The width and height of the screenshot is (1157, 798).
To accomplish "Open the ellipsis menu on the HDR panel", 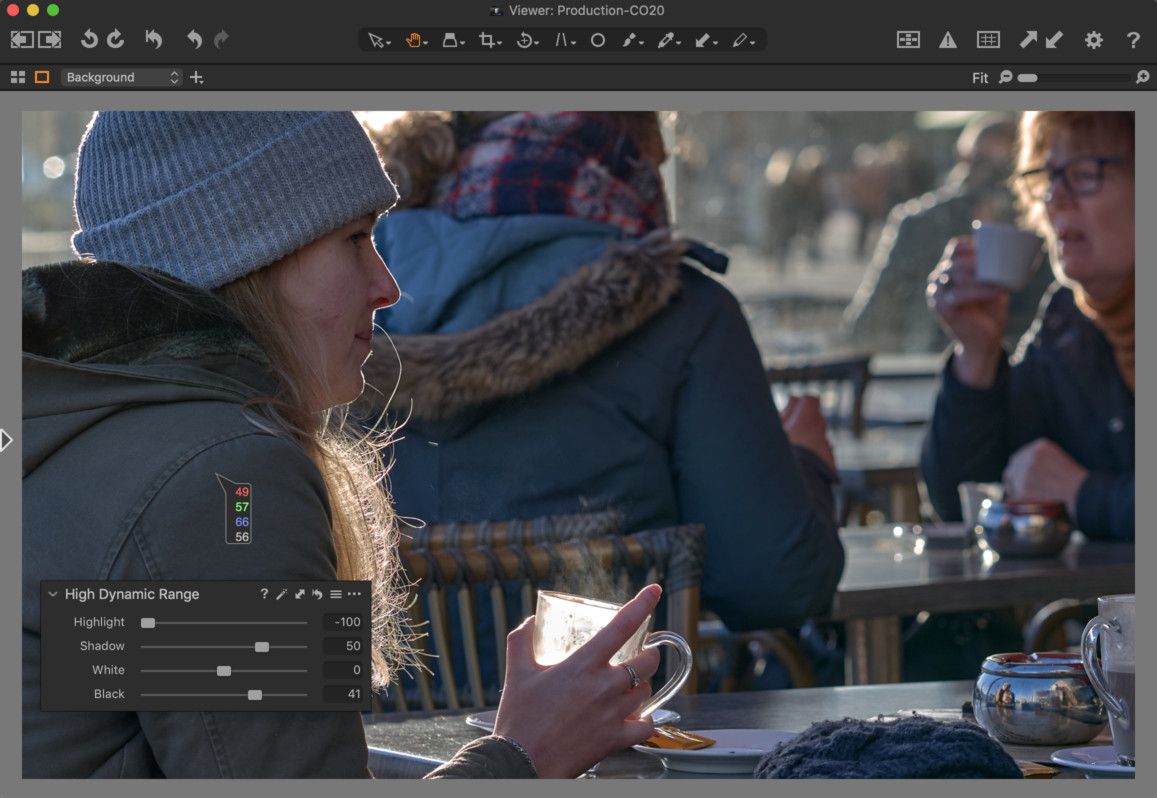I will click(354, 593).
